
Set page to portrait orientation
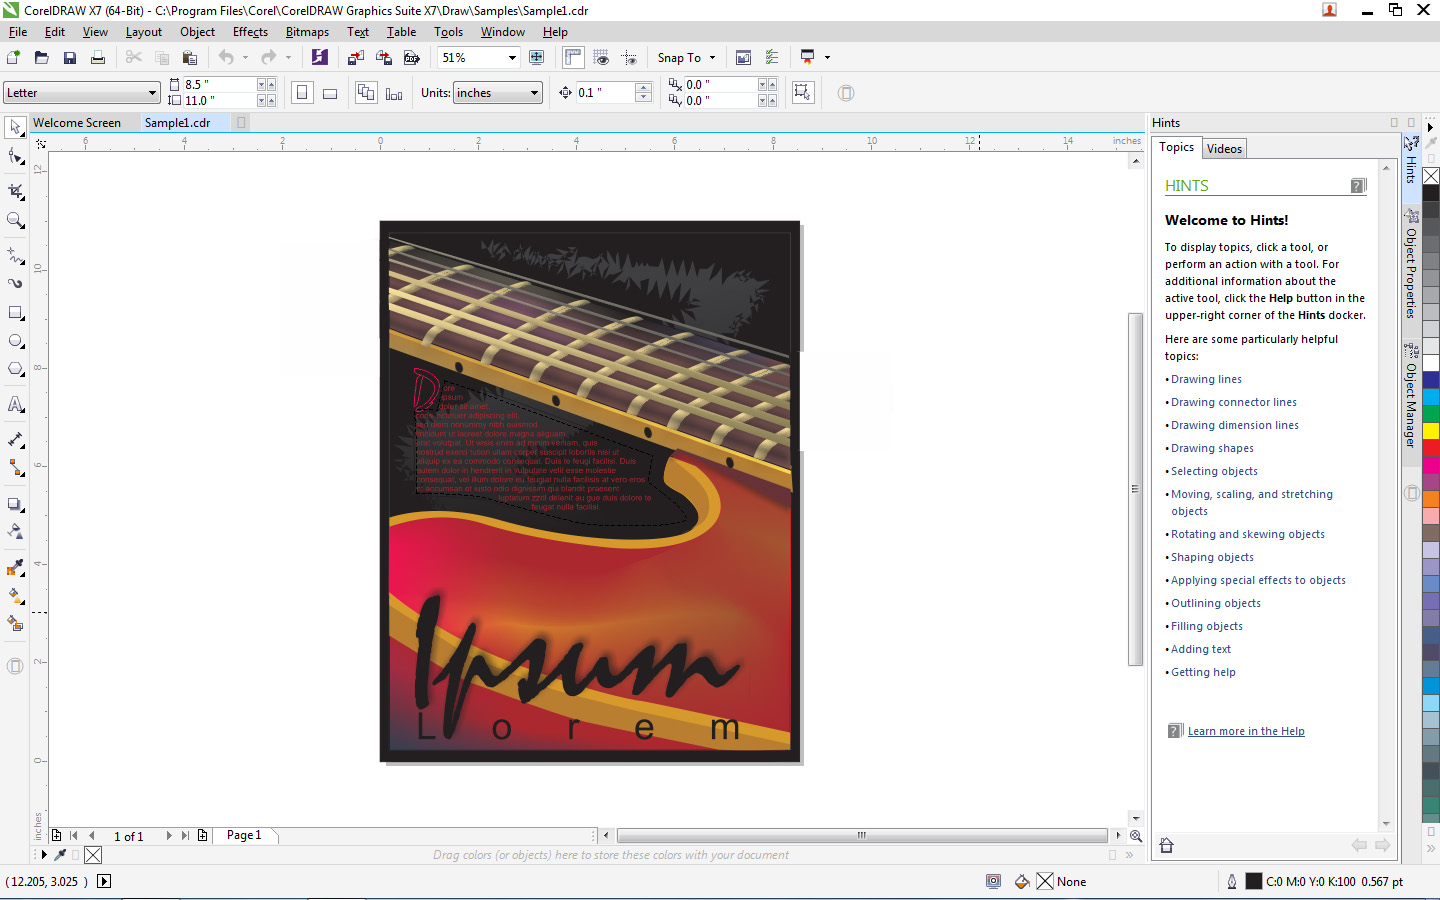tap(302, 93)
